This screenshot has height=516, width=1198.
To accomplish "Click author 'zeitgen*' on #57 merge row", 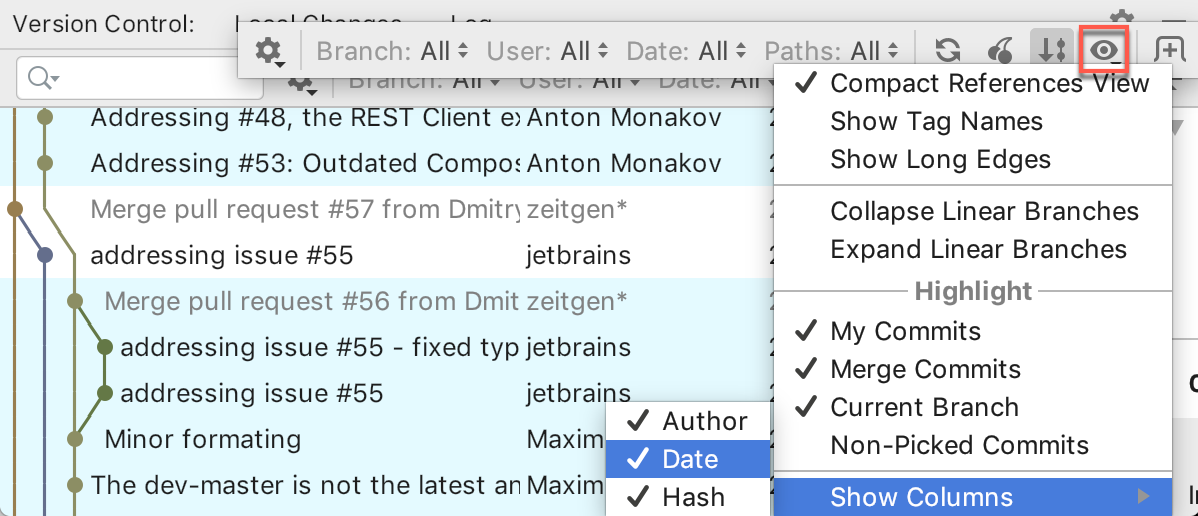I will [x=577, y=209].
